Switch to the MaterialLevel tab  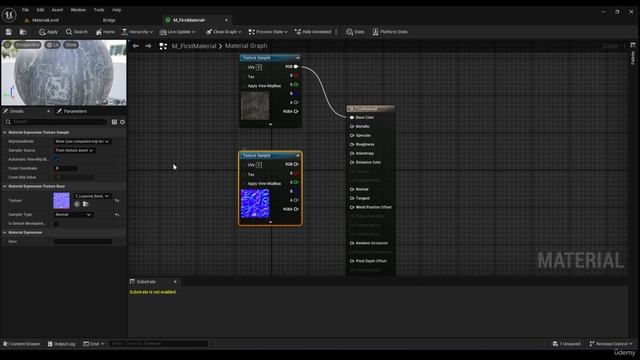[x=42, y=20]
